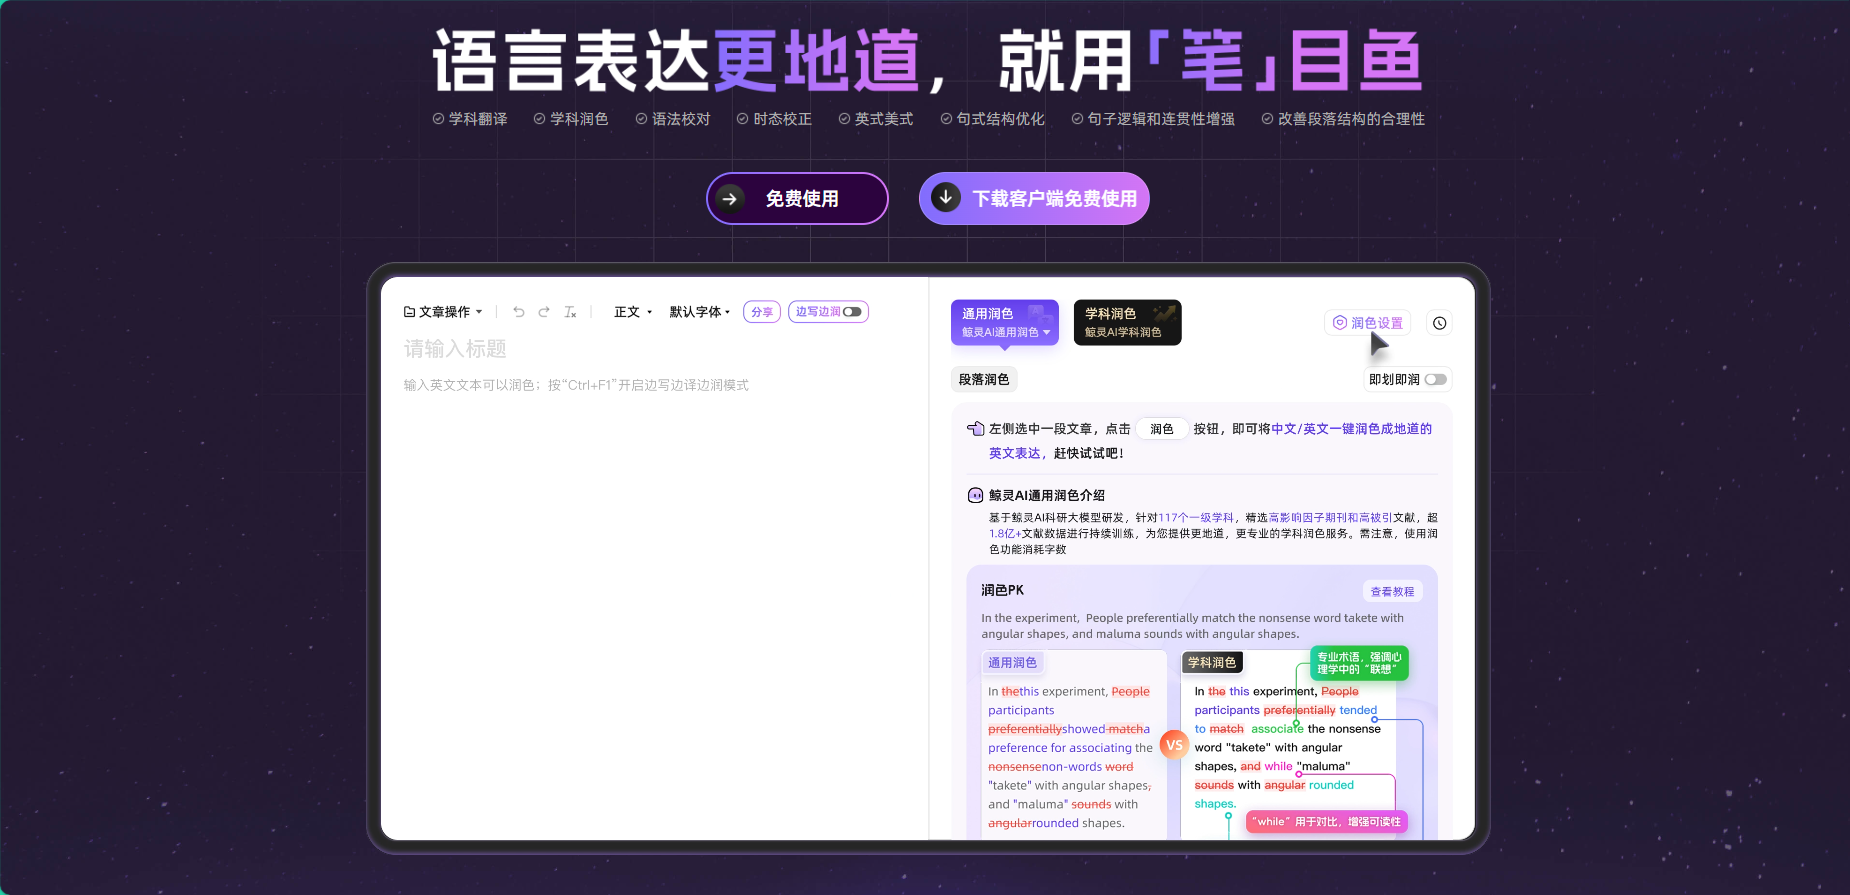Click the 下载客户端免费使用 button
The image size is (1850, 895).
pos(1034,198)
